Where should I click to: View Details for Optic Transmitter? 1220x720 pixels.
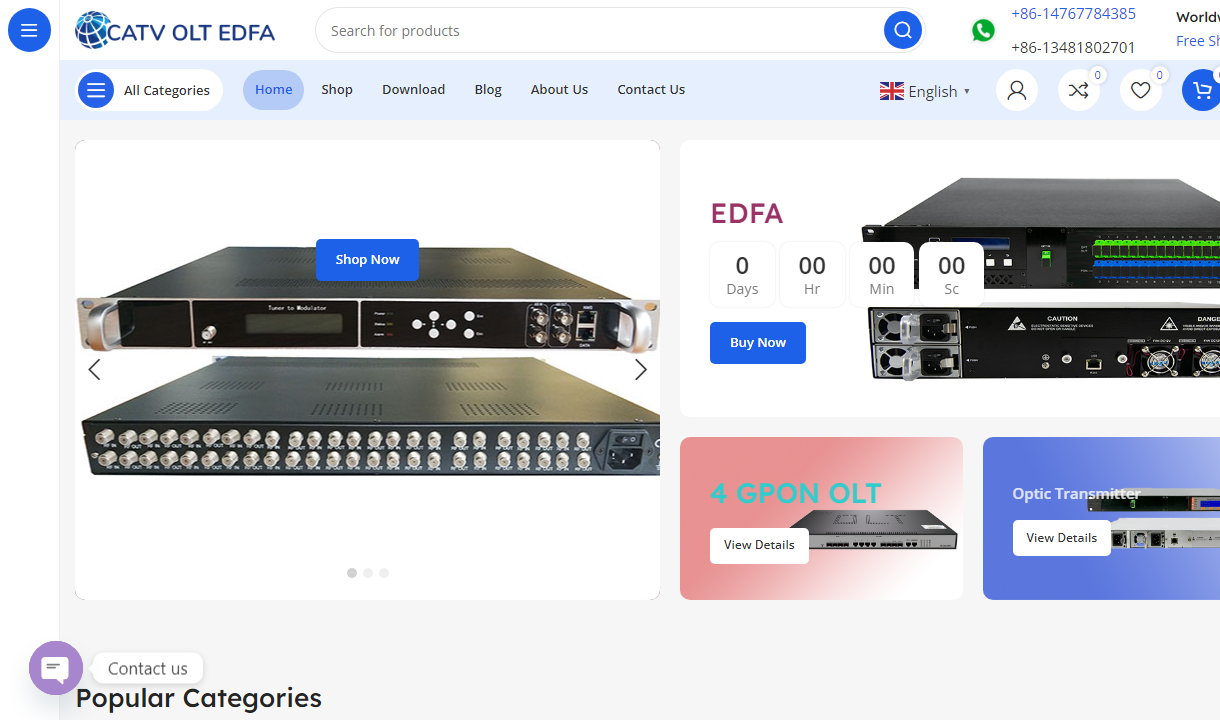tap(1062, 538)
